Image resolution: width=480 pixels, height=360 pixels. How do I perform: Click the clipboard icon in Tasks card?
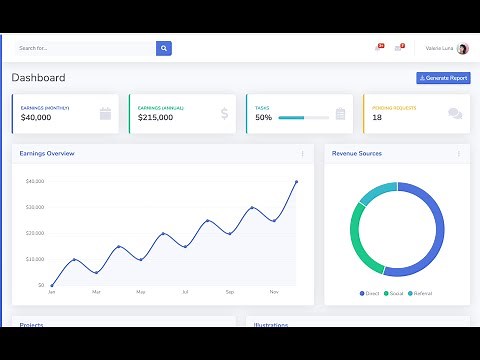[x=340, y=114]
